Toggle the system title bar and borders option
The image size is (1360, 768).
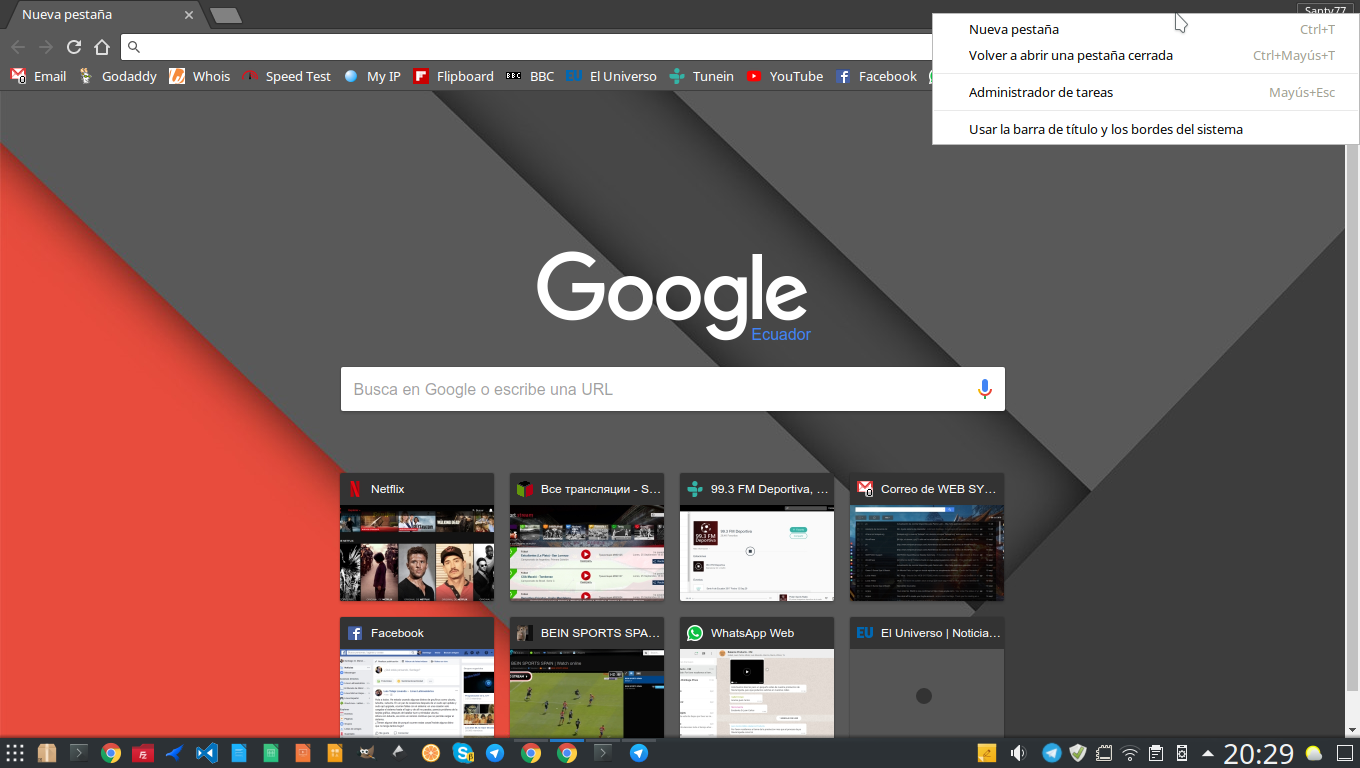coord(1105,129)
